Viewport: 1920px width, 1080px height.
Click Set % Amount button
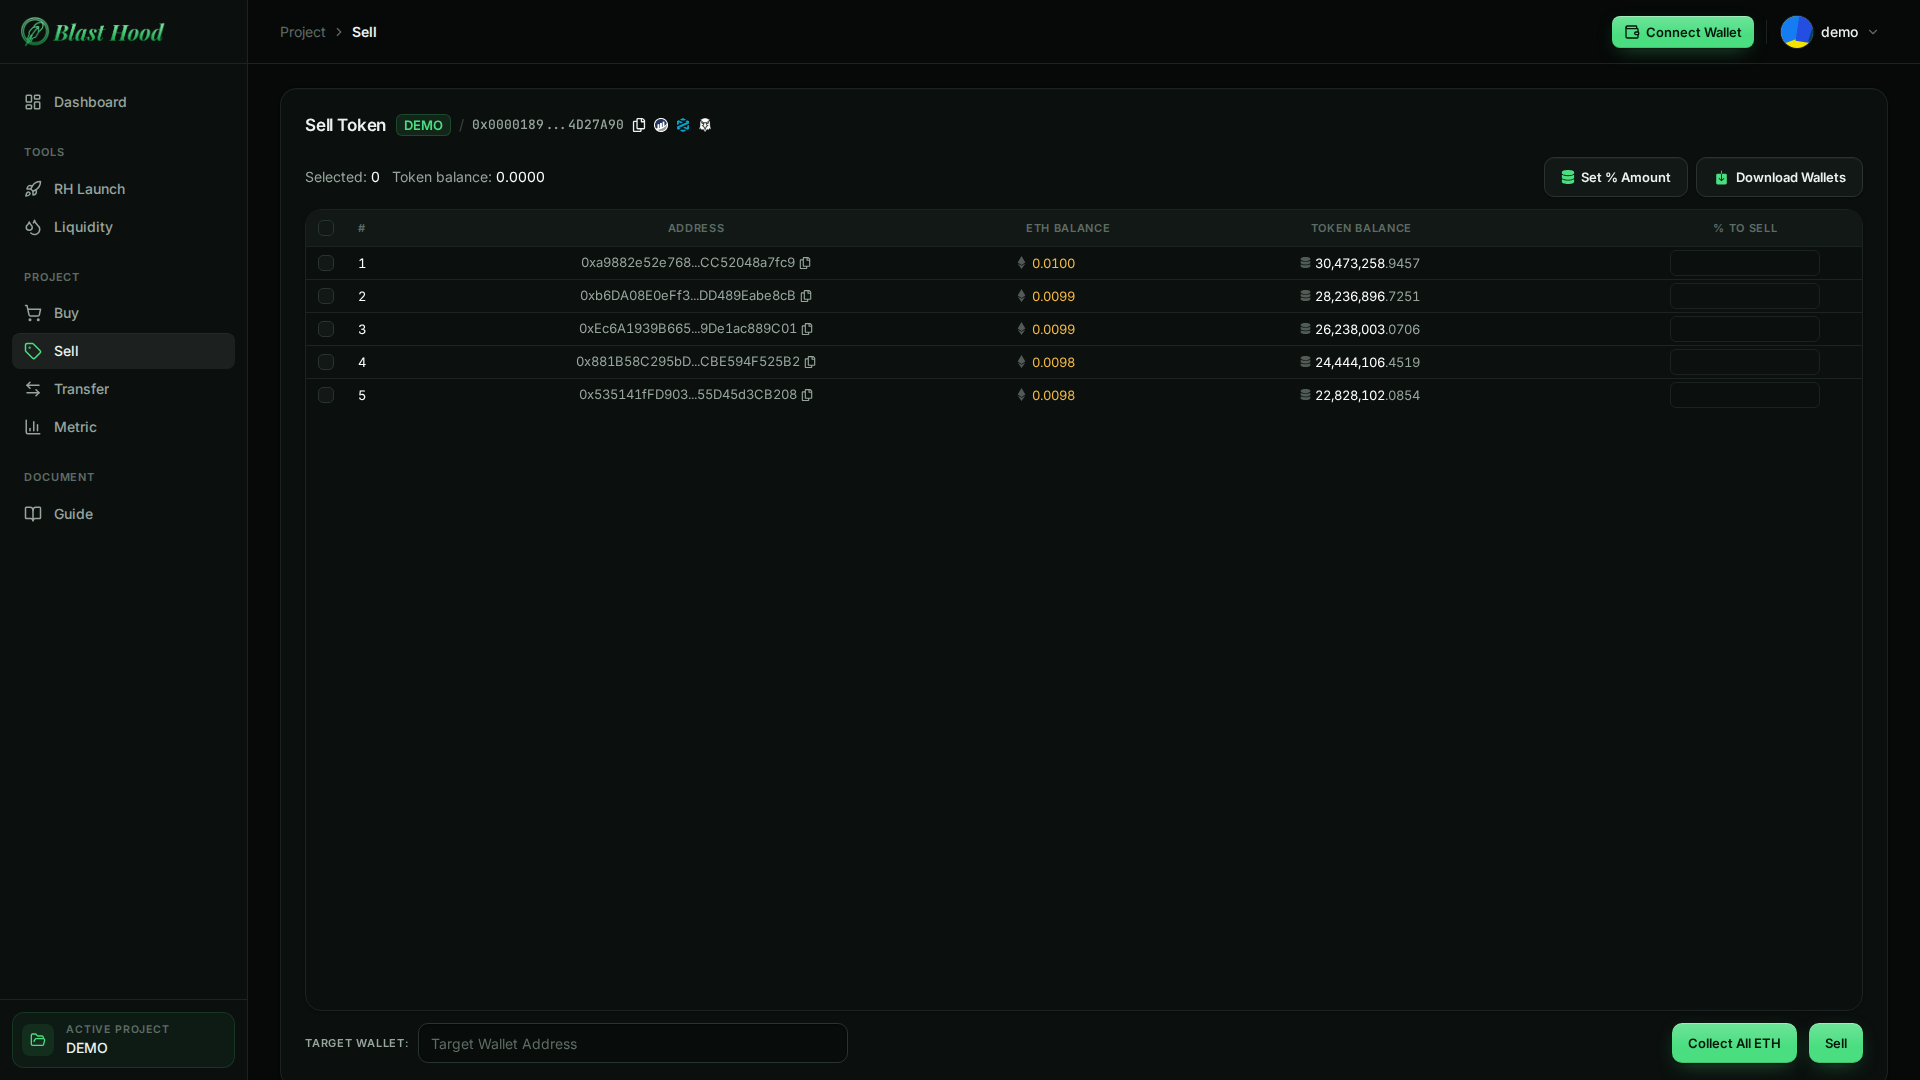1615,177
